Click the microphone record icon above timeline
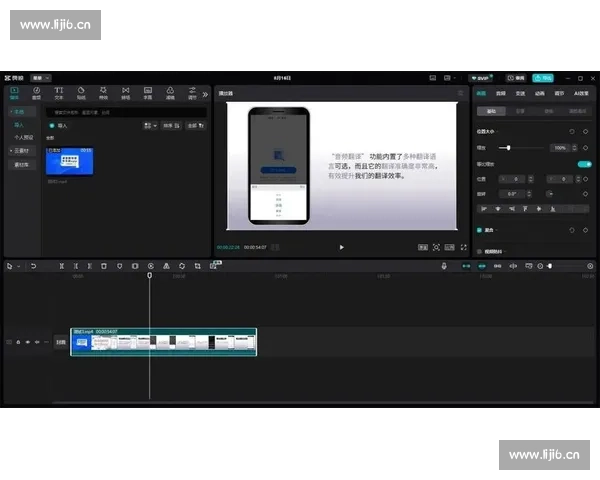This screenshot has width=600, height=480. pos(445,266)
